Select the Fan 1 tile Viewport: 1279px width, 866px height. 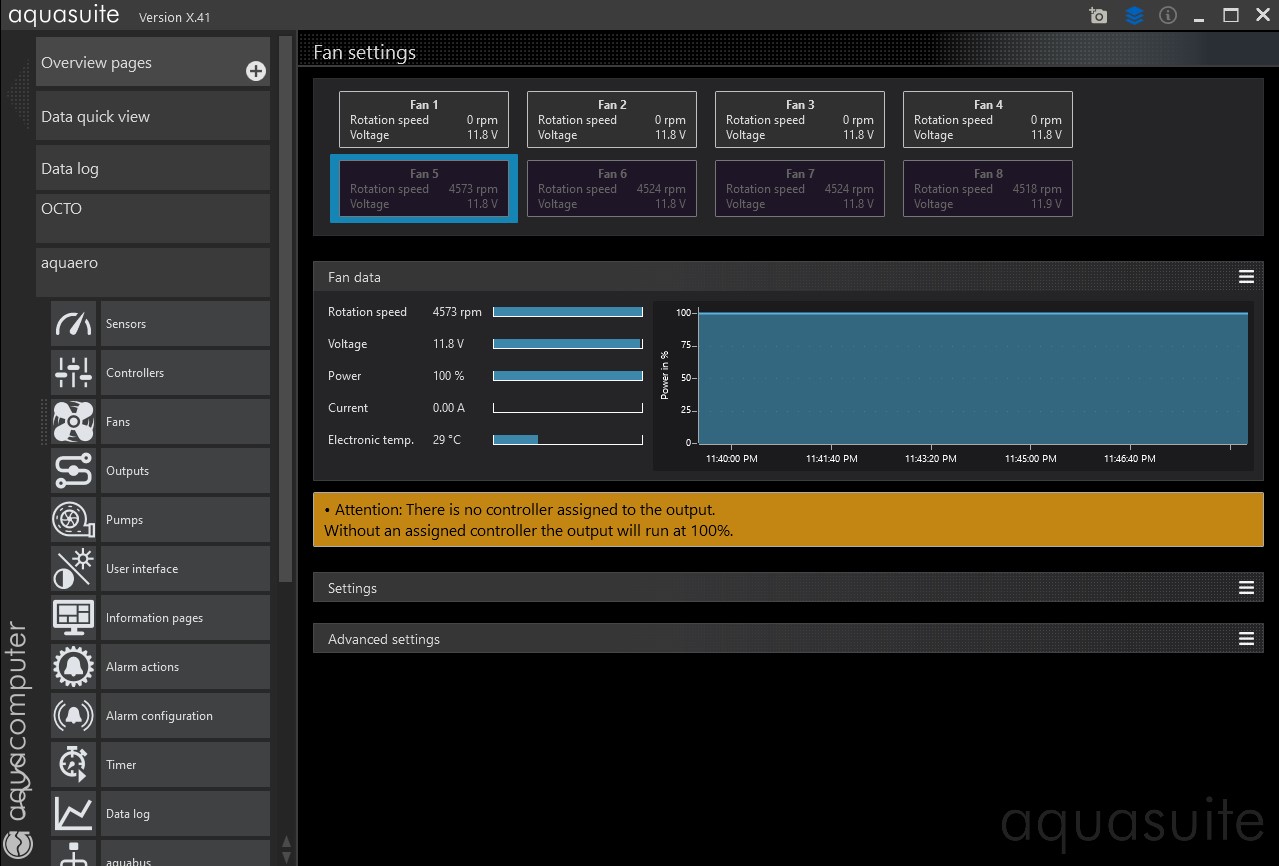point(423,119)
